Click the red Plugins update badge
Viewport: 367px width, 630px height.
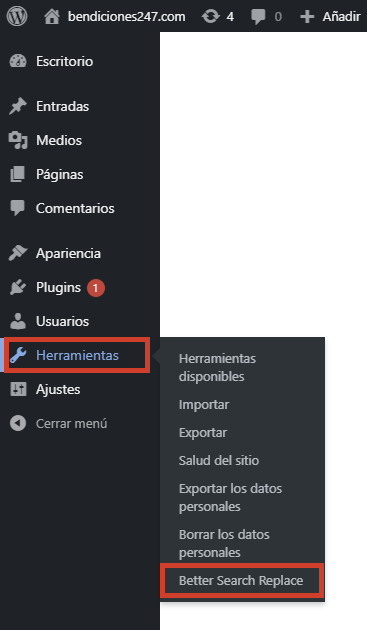(x=96, y=288)
